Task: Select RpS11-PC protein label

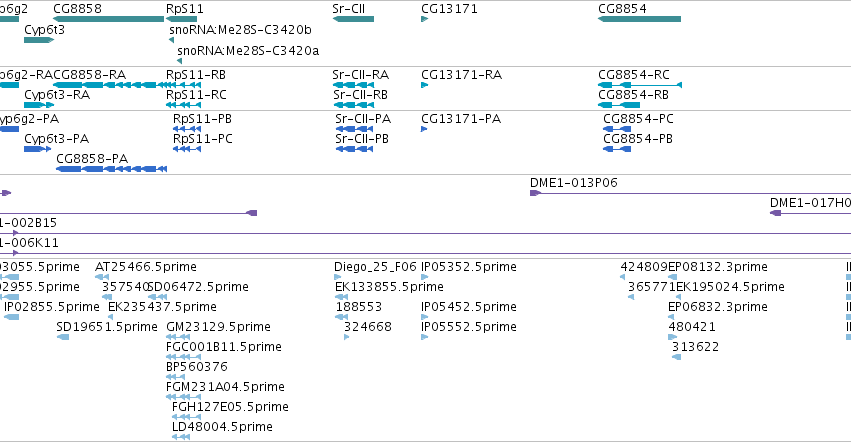Action: [x=202, y=138]
